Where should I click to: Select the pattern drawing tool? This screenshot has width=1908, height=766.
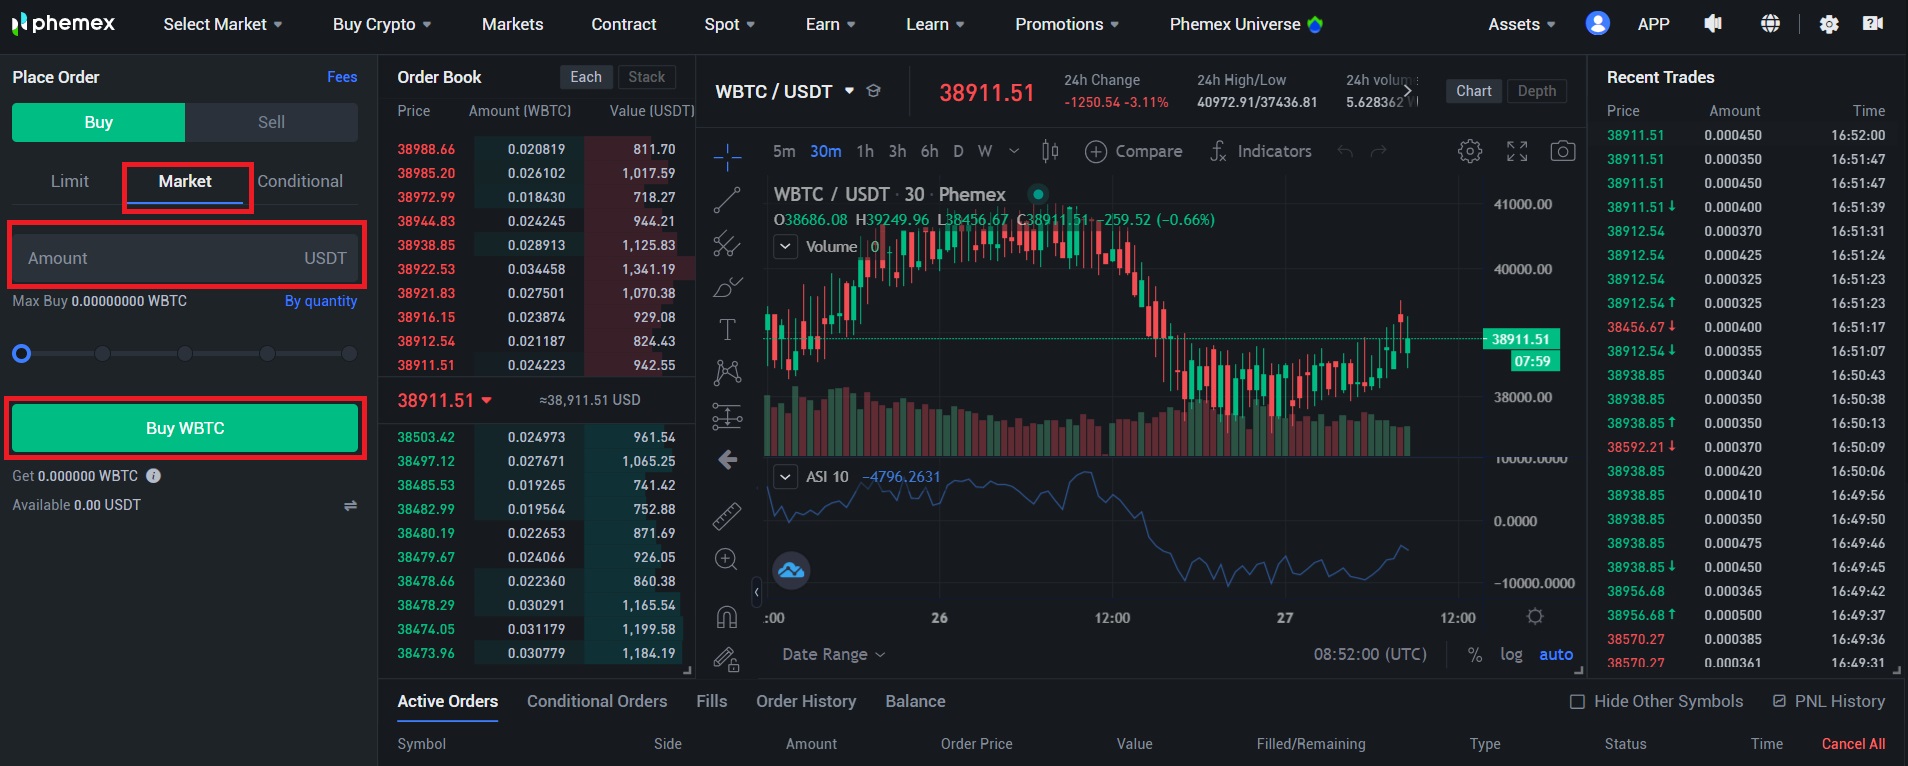(727, 373)
